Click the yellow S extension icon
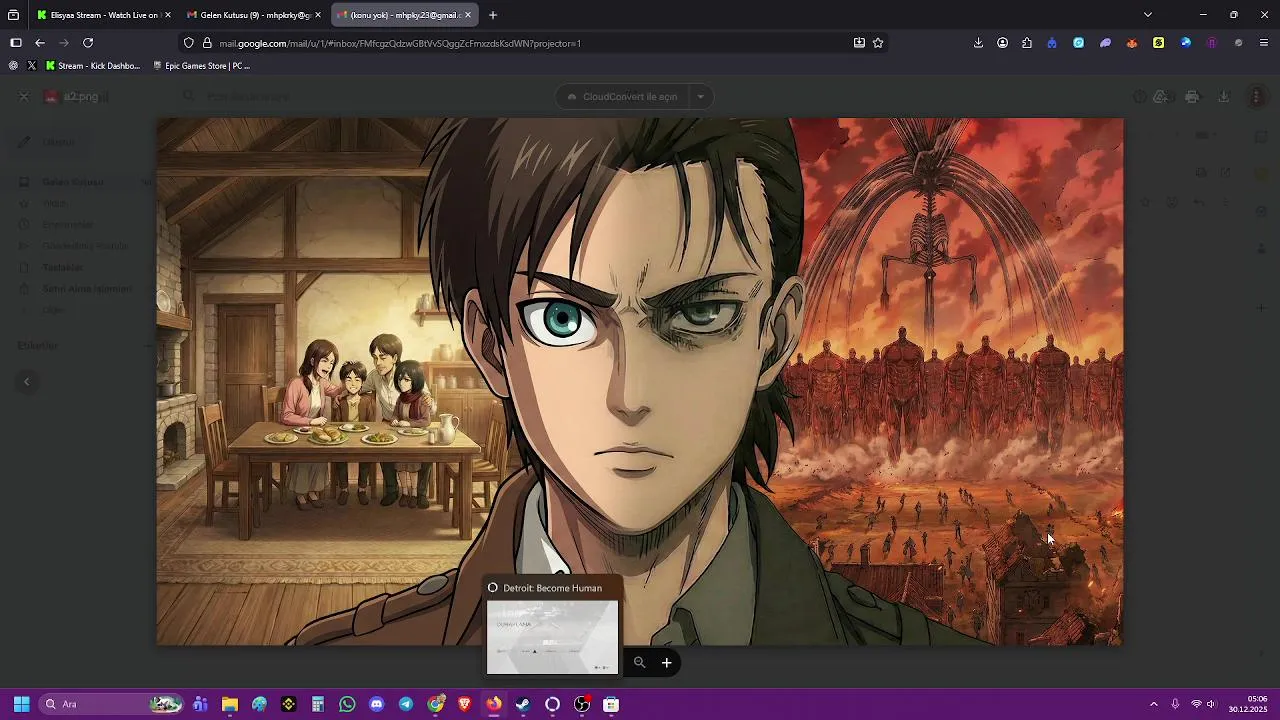 pyautogui.click(x=1158, y=43)
